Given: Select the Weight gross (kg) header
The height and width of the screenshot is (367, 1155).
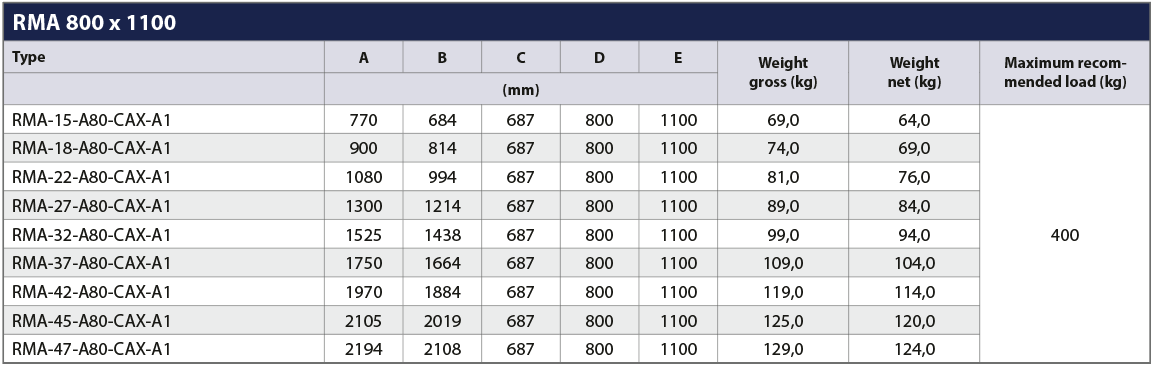Looking at the screenshot, I should coord(783,73).
